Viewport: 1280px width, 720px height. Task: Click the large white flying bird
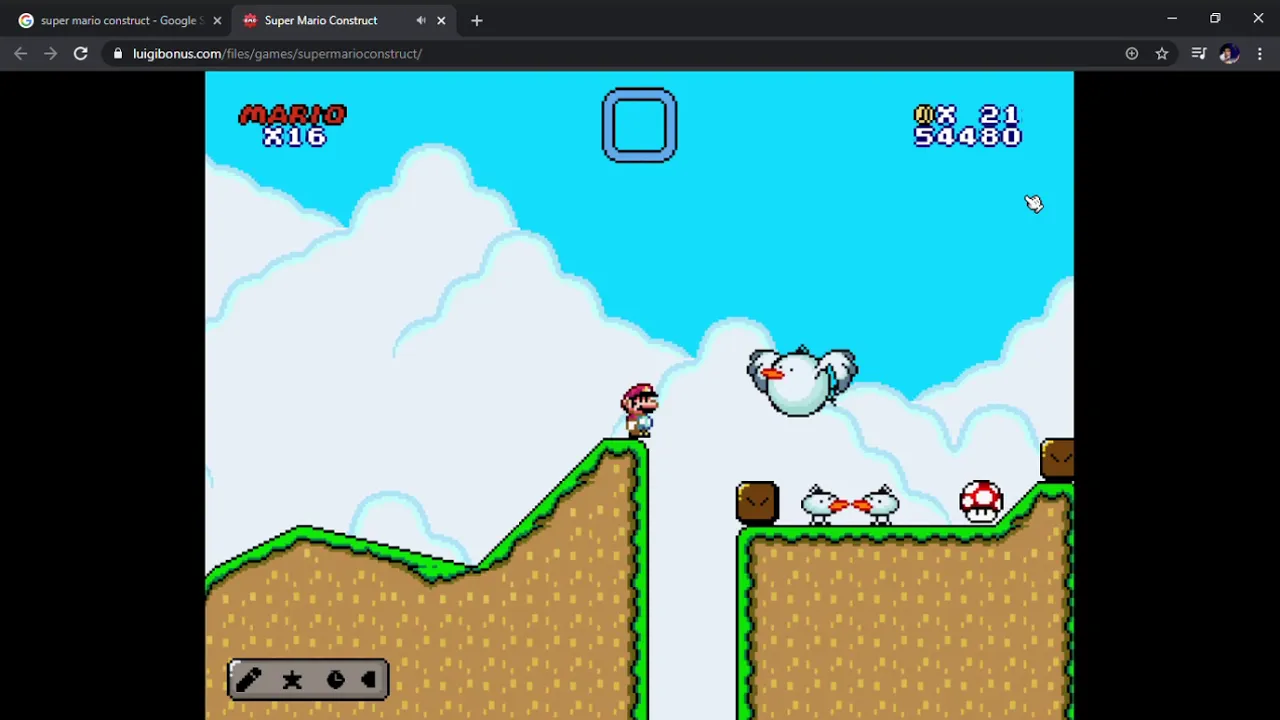click(802, 381)
